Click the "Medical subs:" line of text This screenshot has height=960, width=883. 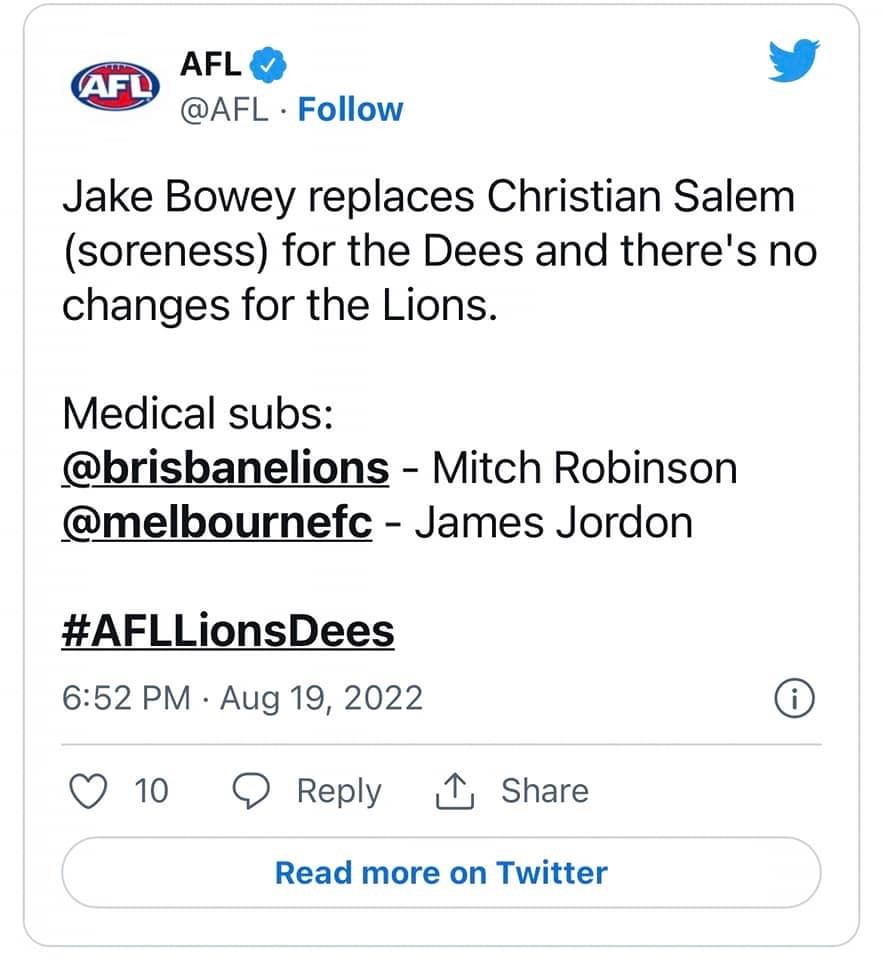click(197, 412)
